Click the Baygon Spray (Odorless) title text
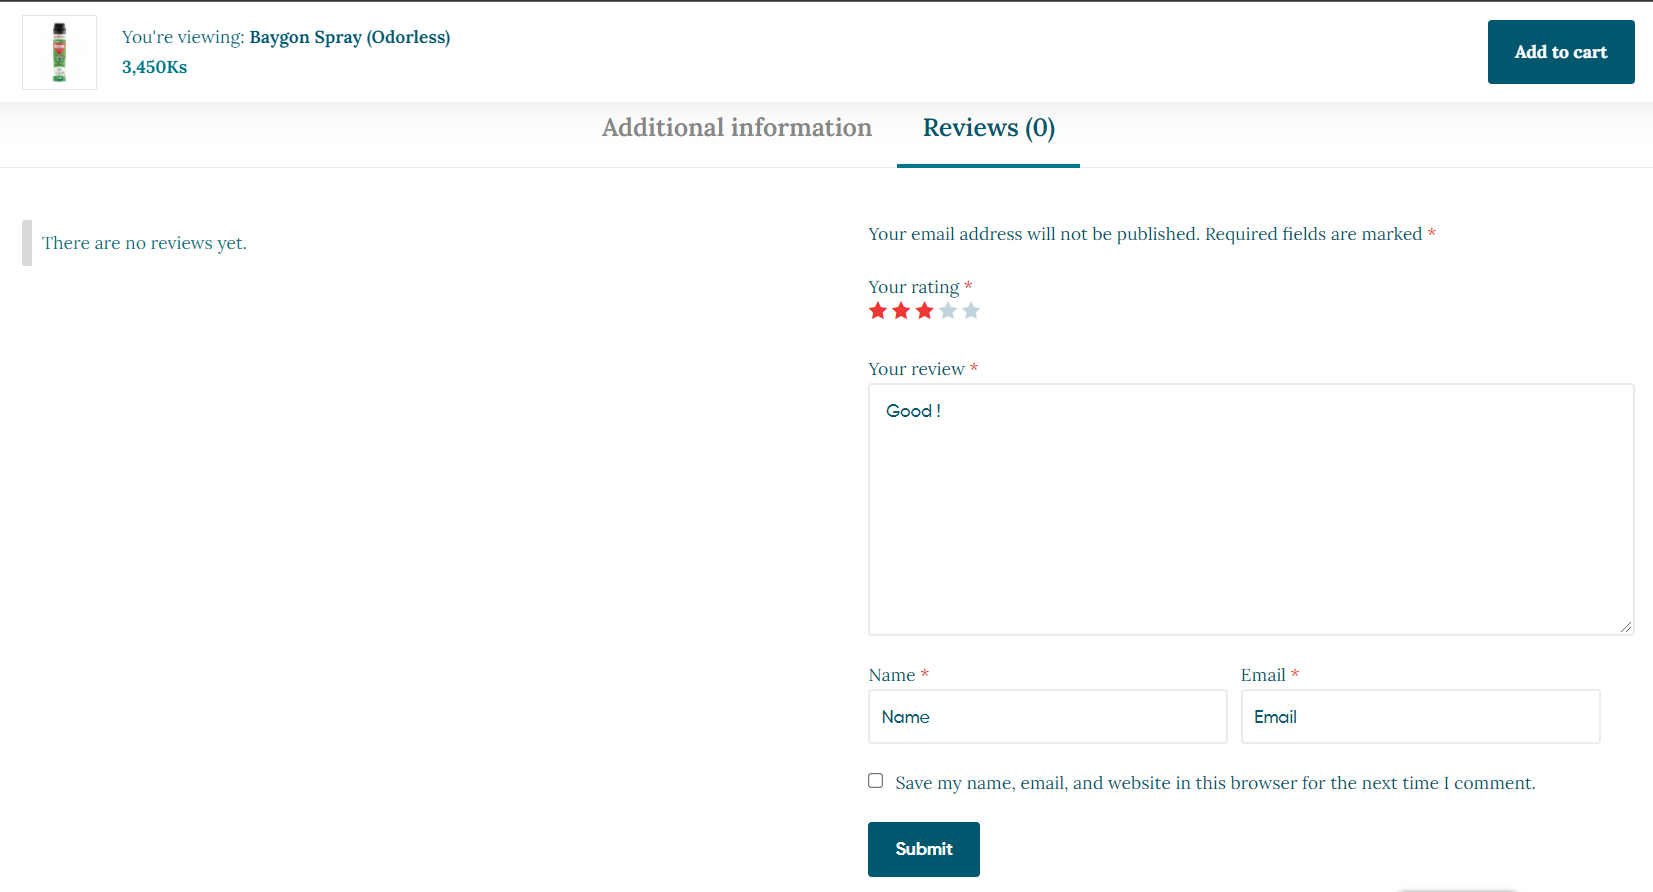1653x892 pixels. coord(350,37)
